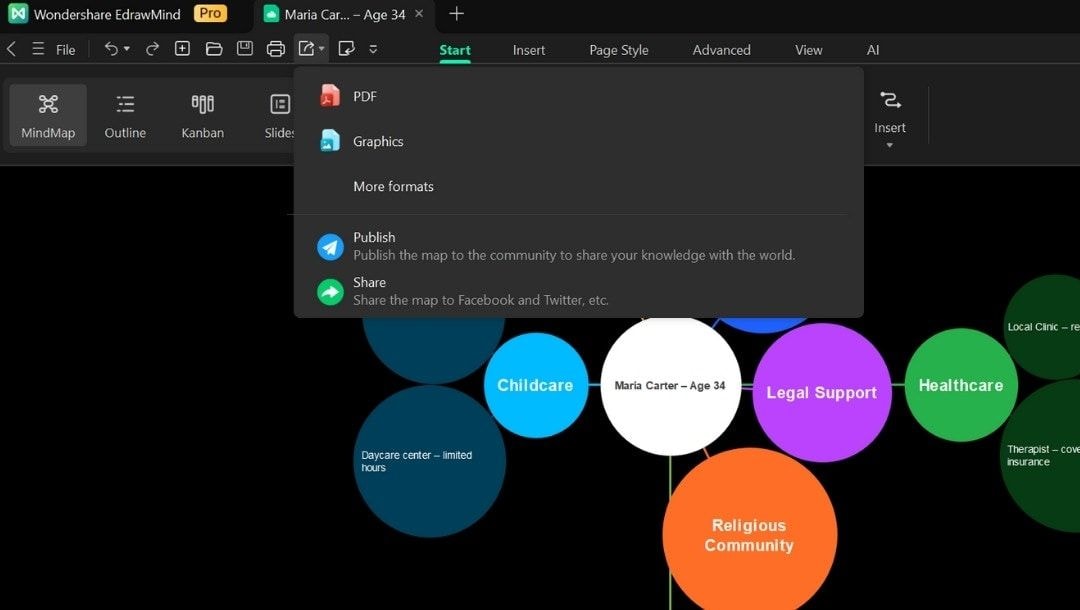Export the map as PDF
Viewport: 1080px width, 610px height.
tap(579, 96)
